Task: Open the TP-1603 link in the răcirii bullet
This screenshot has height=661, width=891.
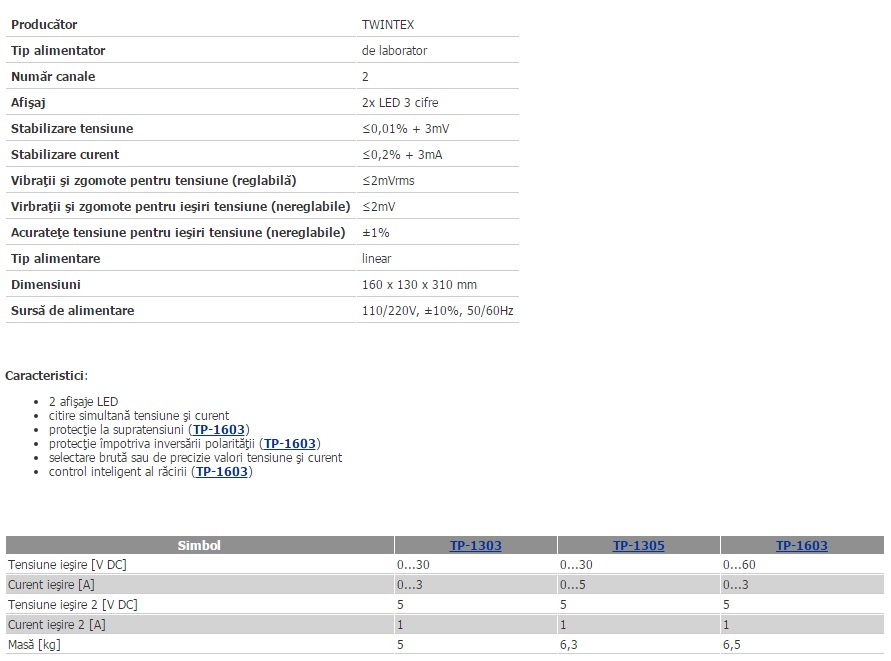Action: click(222, 472)
